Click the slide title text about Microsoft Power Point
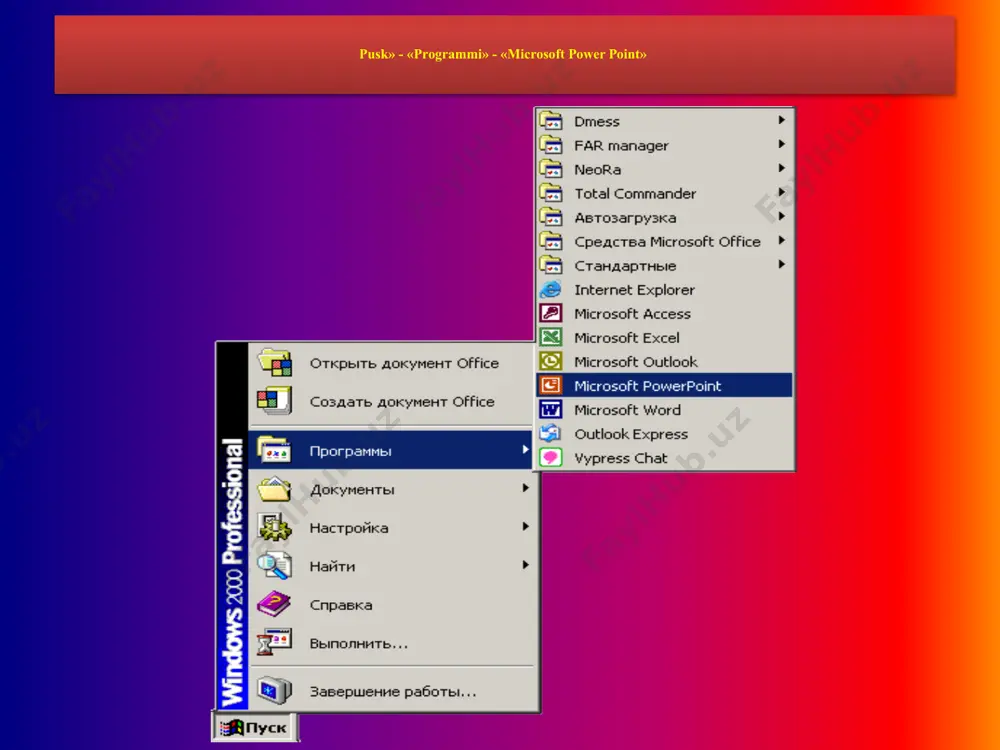 click(503, 54)
